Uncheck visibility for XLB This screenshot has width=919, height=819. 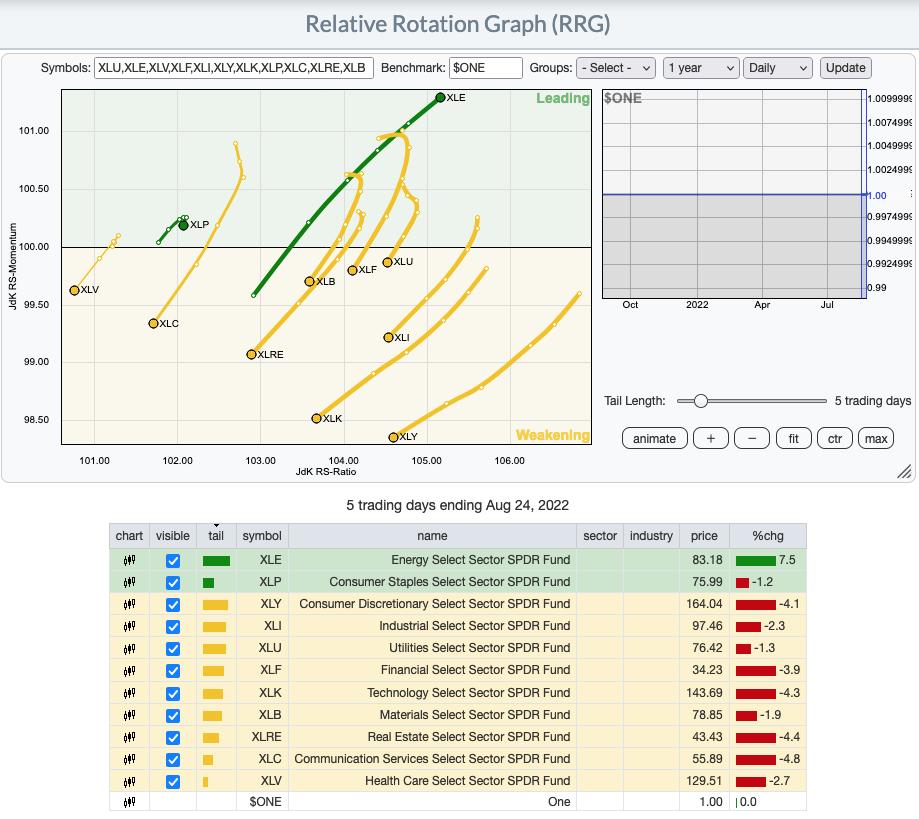coord(173,715)
